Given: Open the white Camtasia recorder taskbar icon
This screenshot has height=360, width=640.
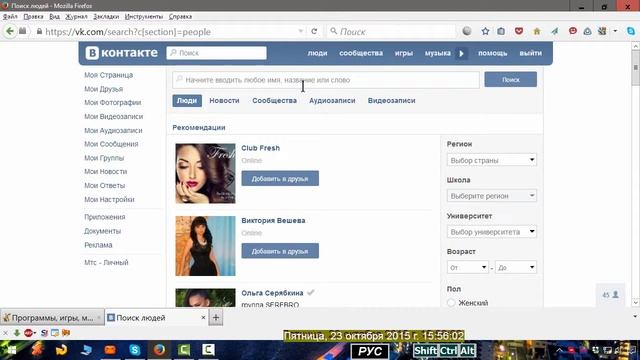Looking at the screenshot, I should tap(208, 350).
